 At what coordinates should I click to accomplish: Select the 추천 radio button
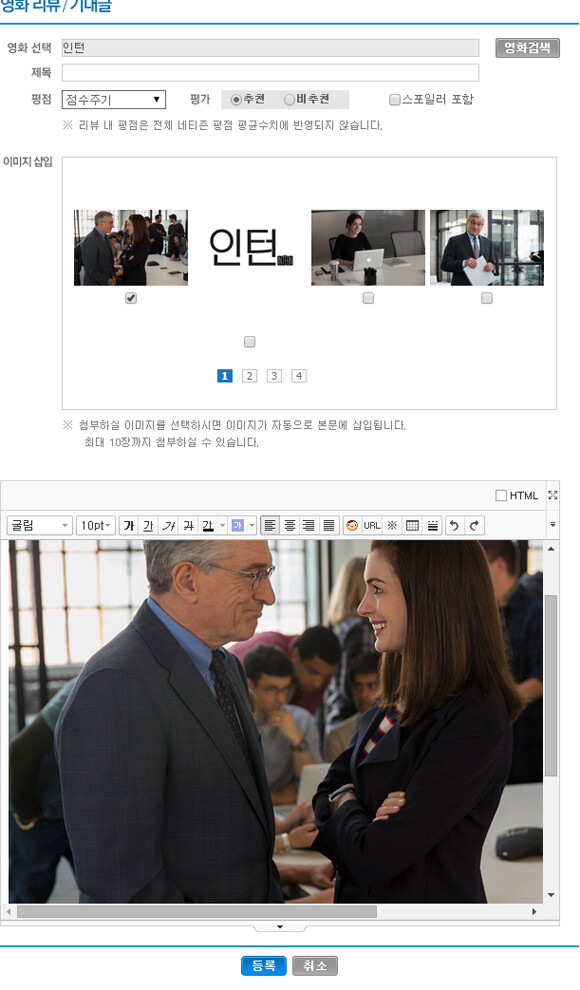coord(236,100)
